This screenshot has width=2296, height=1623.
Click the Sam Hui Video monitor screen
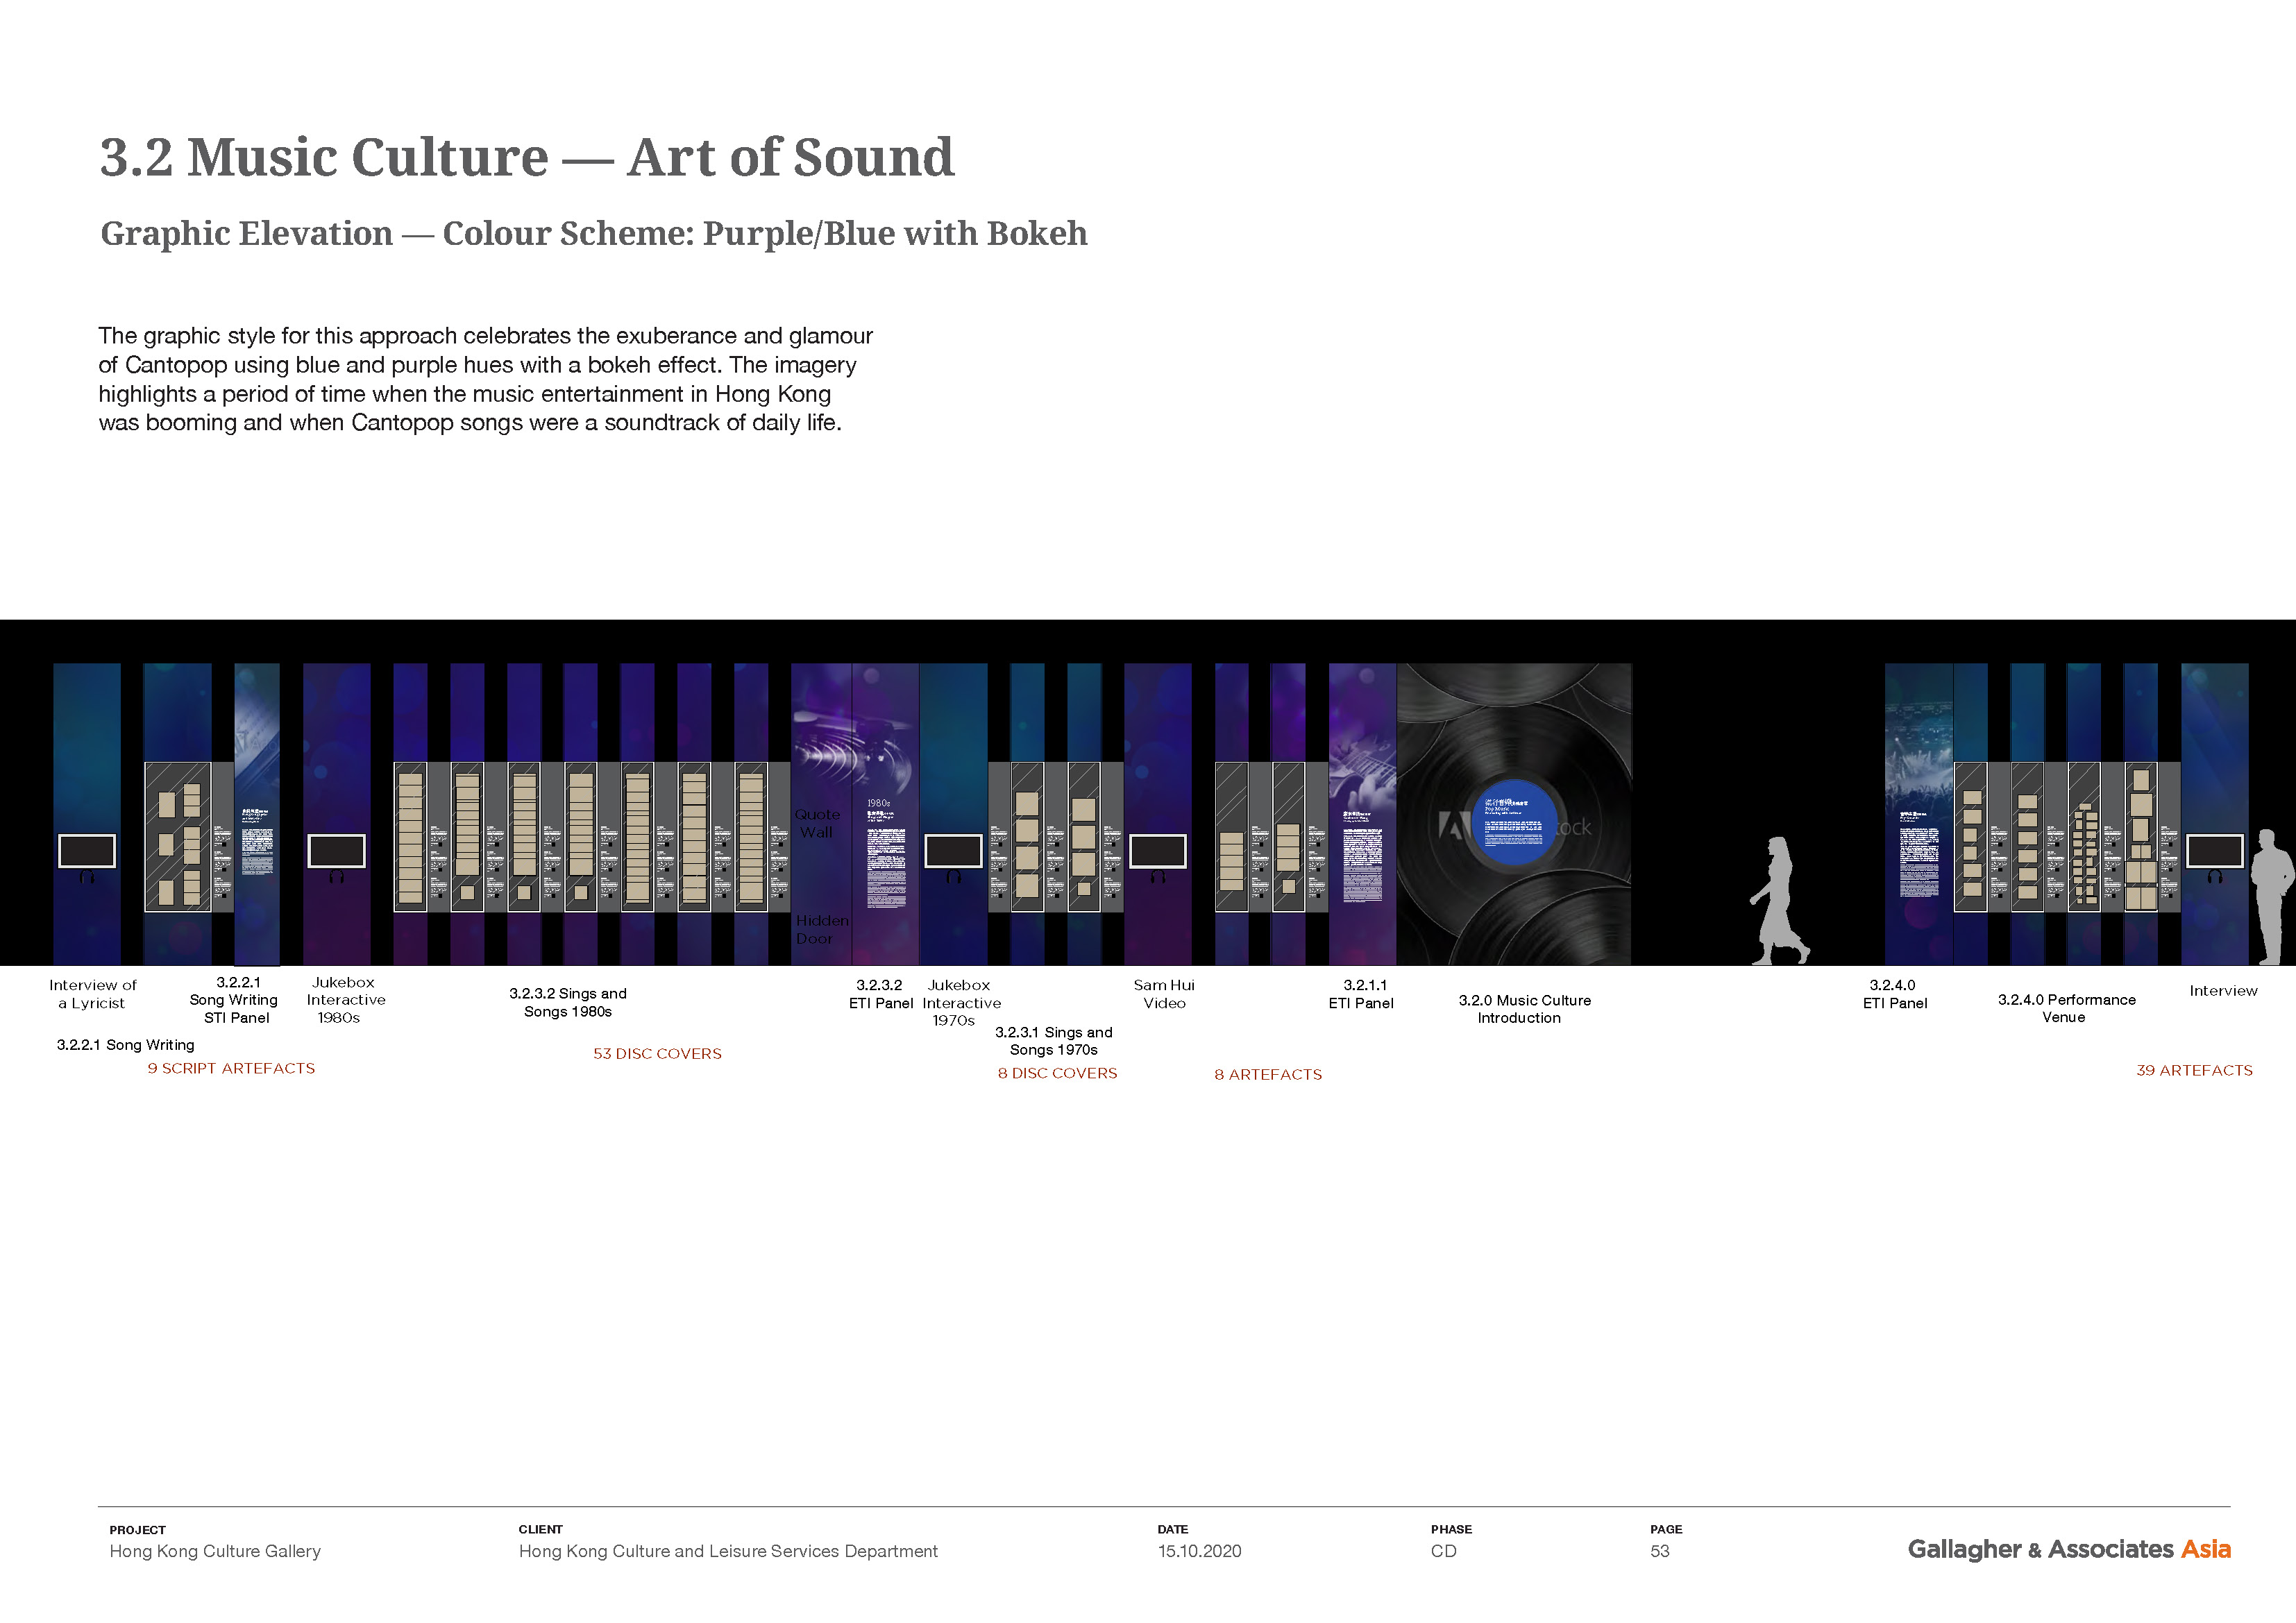1158,851
